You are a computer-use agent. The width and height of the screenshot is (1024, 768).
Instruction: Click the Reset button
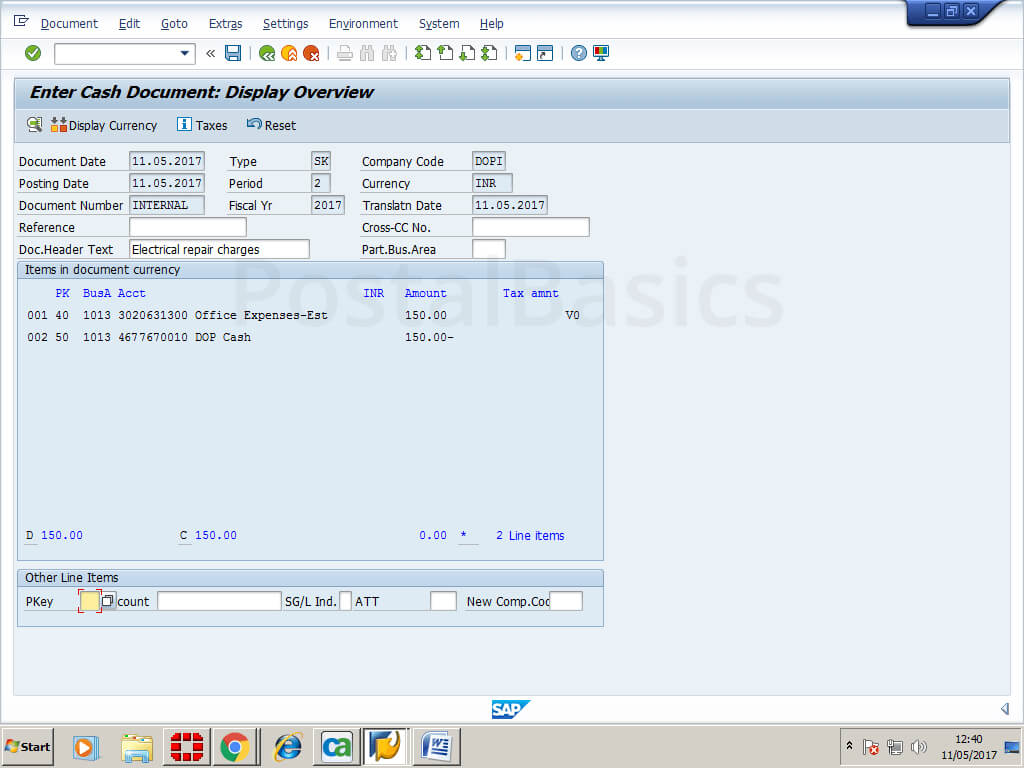(271, 125)
